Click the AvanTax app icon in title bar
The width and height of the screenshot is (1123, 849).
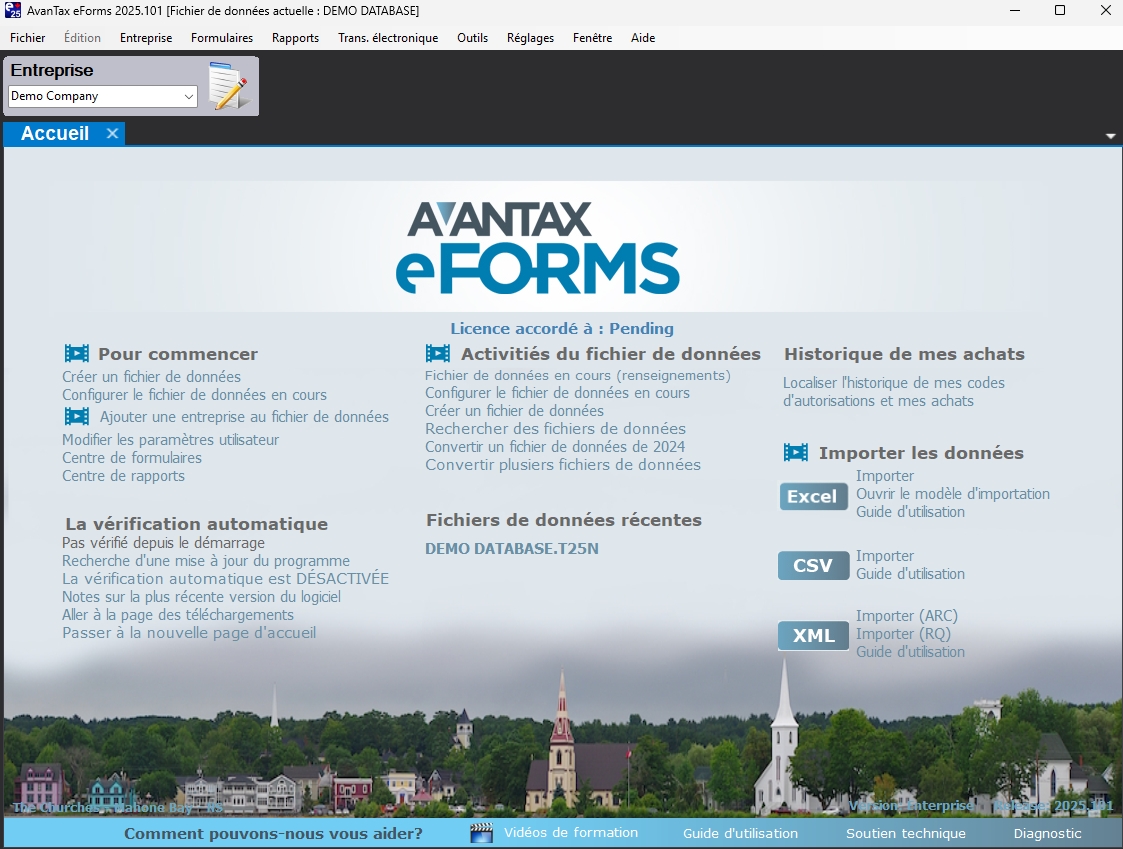pyautogui.click(x=12, y=10)
